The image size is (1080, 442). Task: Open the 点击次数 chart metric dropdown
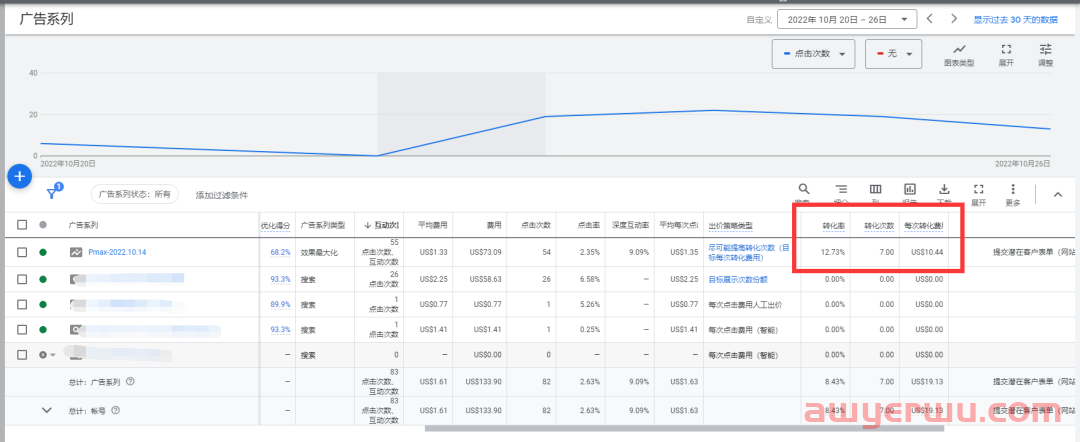(813, 54)
